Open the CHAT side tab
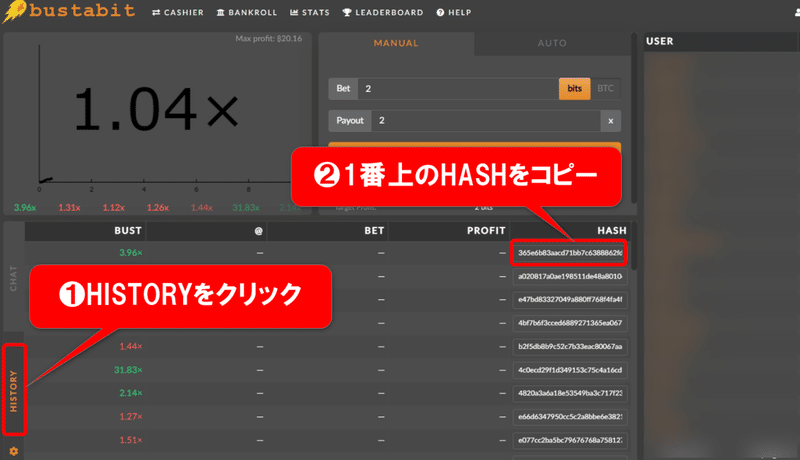The image size is (800, 460). 14,278
